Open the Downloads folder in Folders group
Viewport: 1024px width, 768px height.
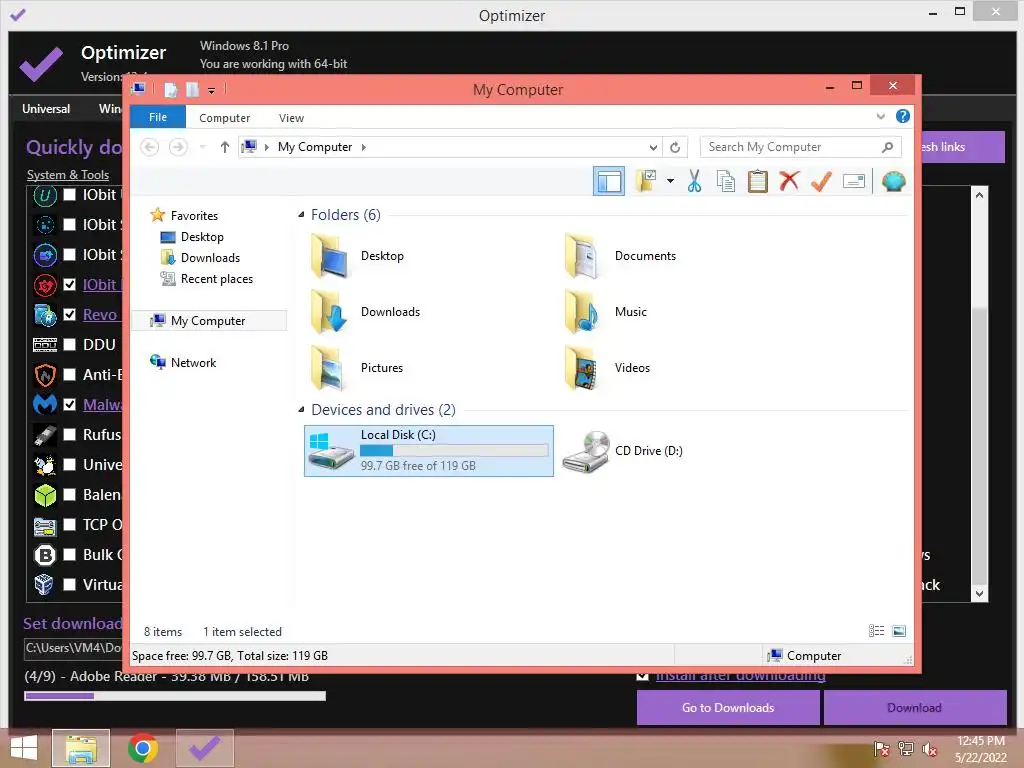coord(330,312)
